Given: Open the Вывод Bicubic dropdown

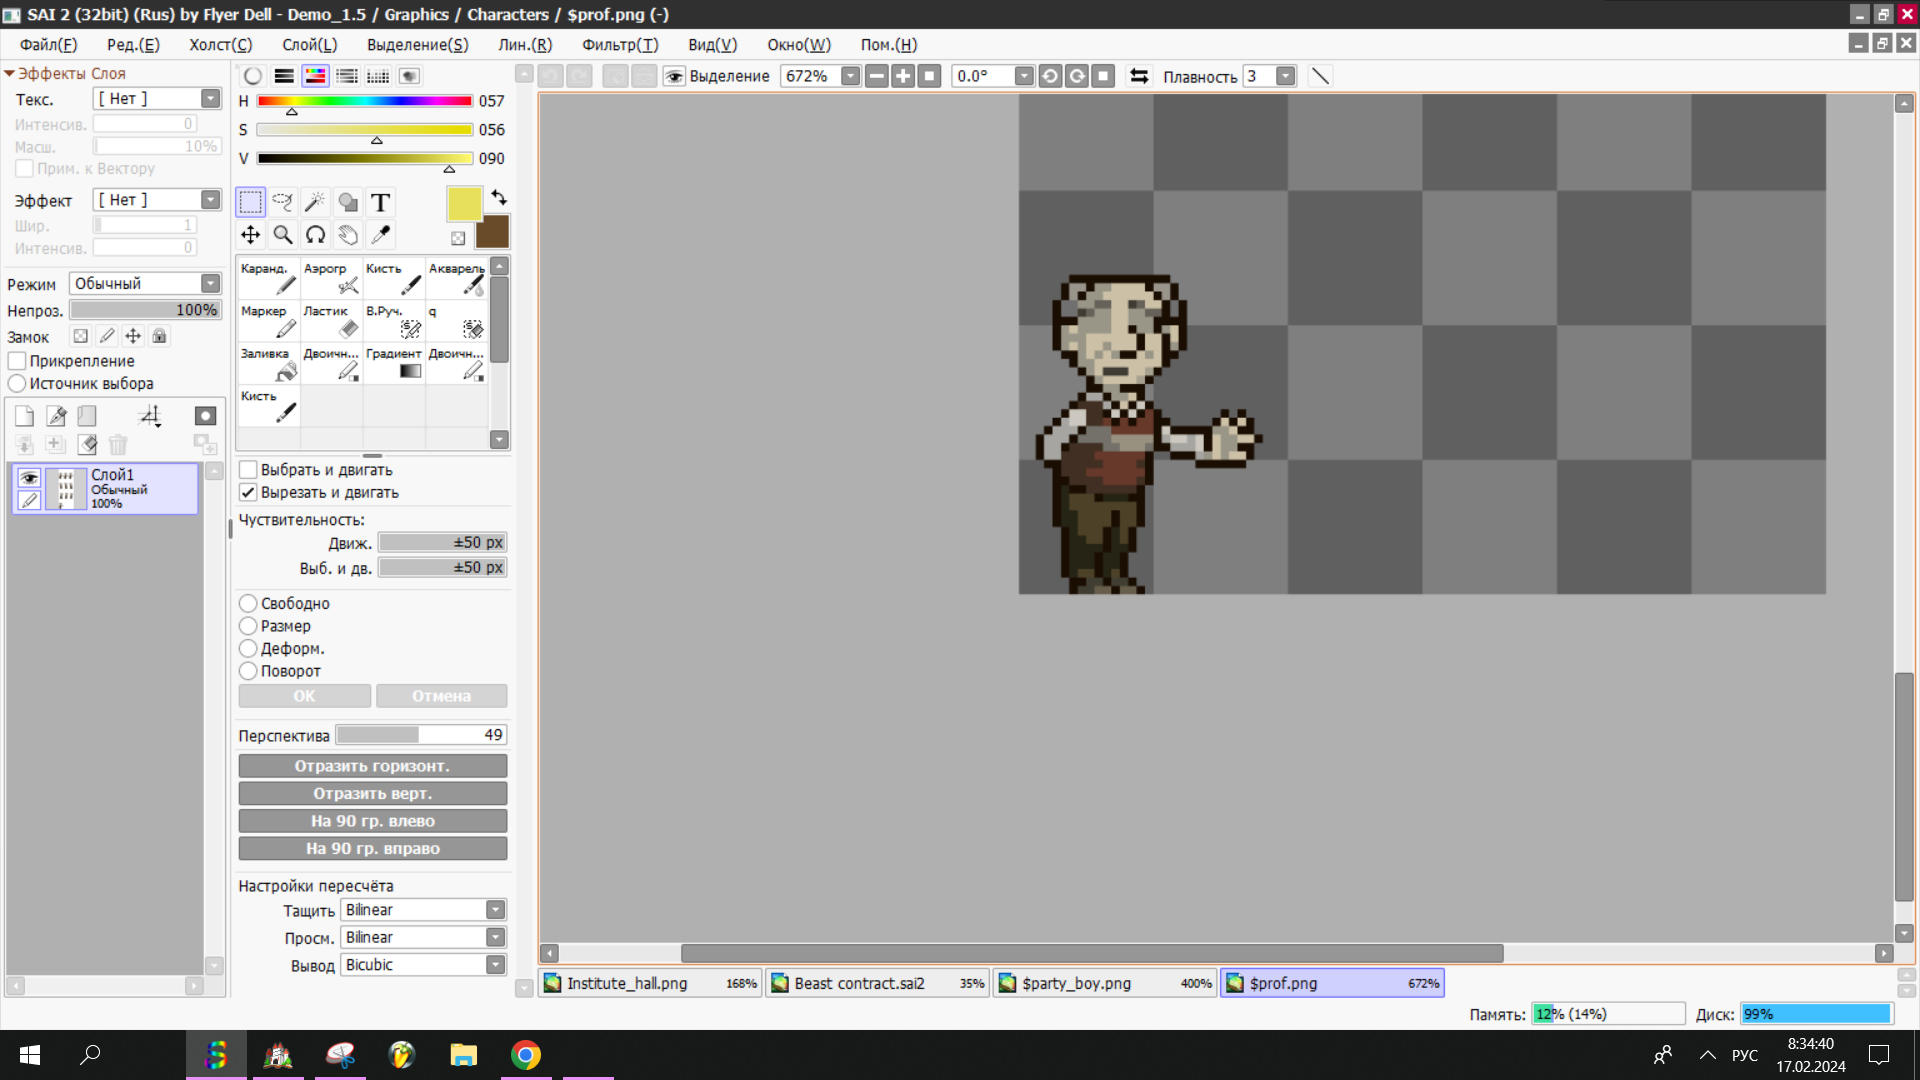Looking at the screenshot, I should 495,965.
